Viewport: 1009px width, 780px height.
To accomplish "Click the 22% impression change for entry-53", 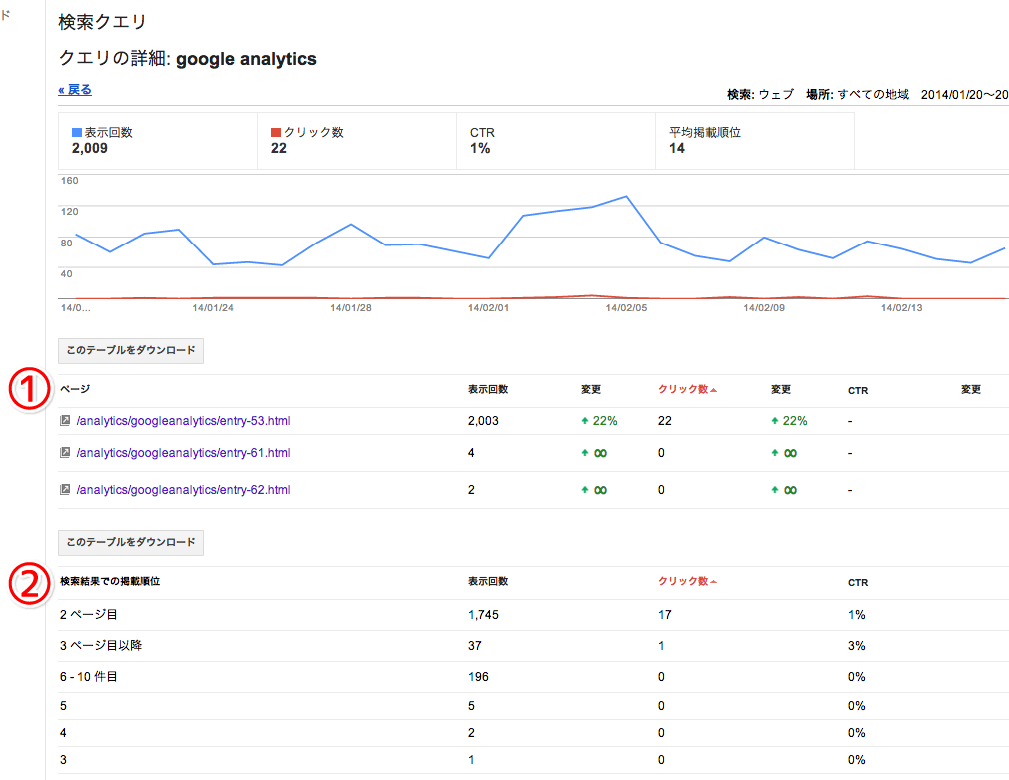I will [599, 421].
